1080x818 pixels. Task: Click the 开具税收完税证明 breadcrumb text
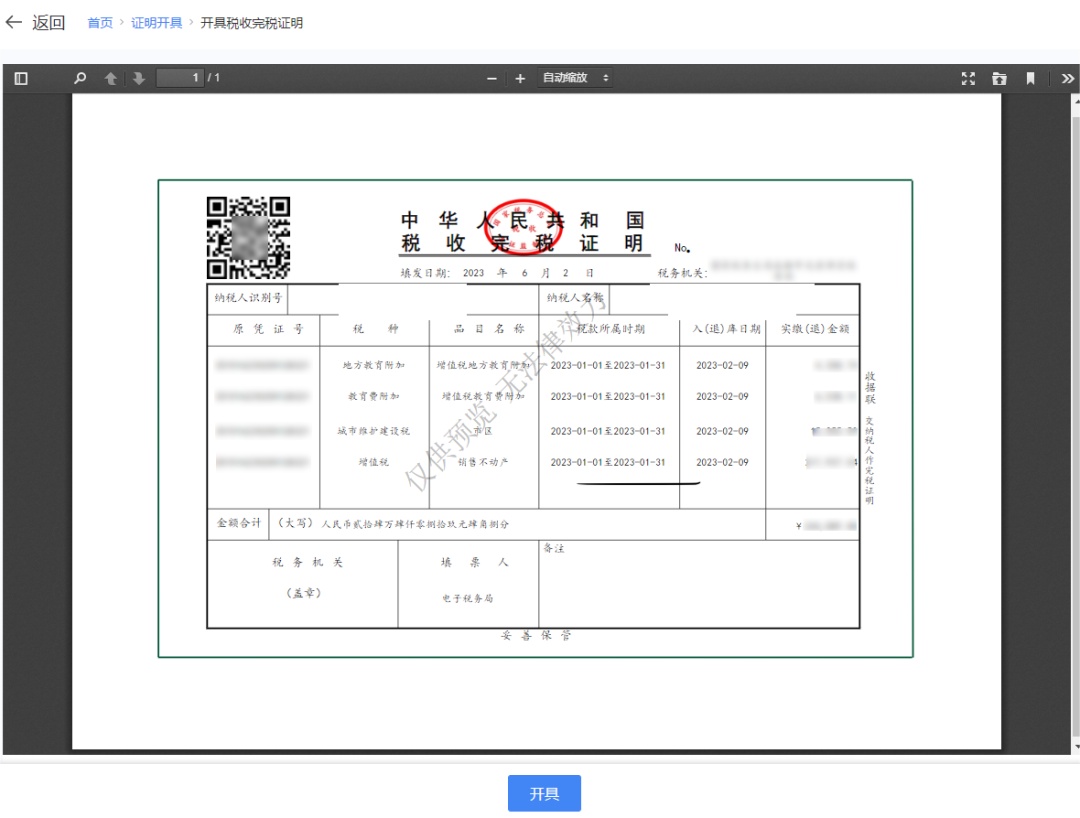click(252, 23)
